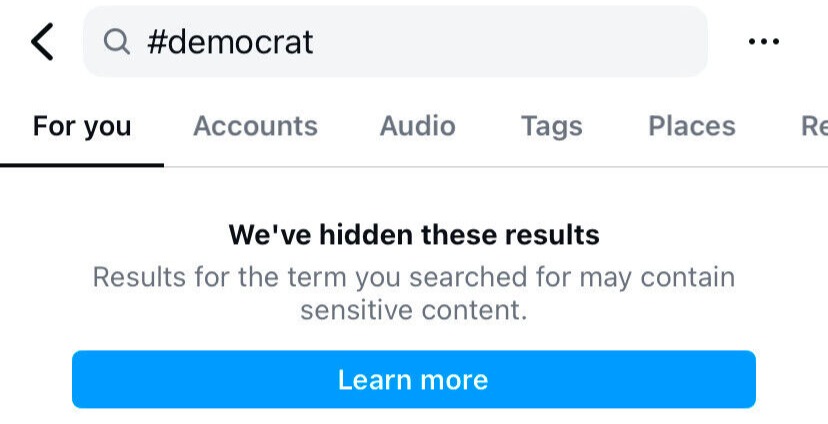
Task: Click the magnifying glass search icon
Action: pos(117,42)
